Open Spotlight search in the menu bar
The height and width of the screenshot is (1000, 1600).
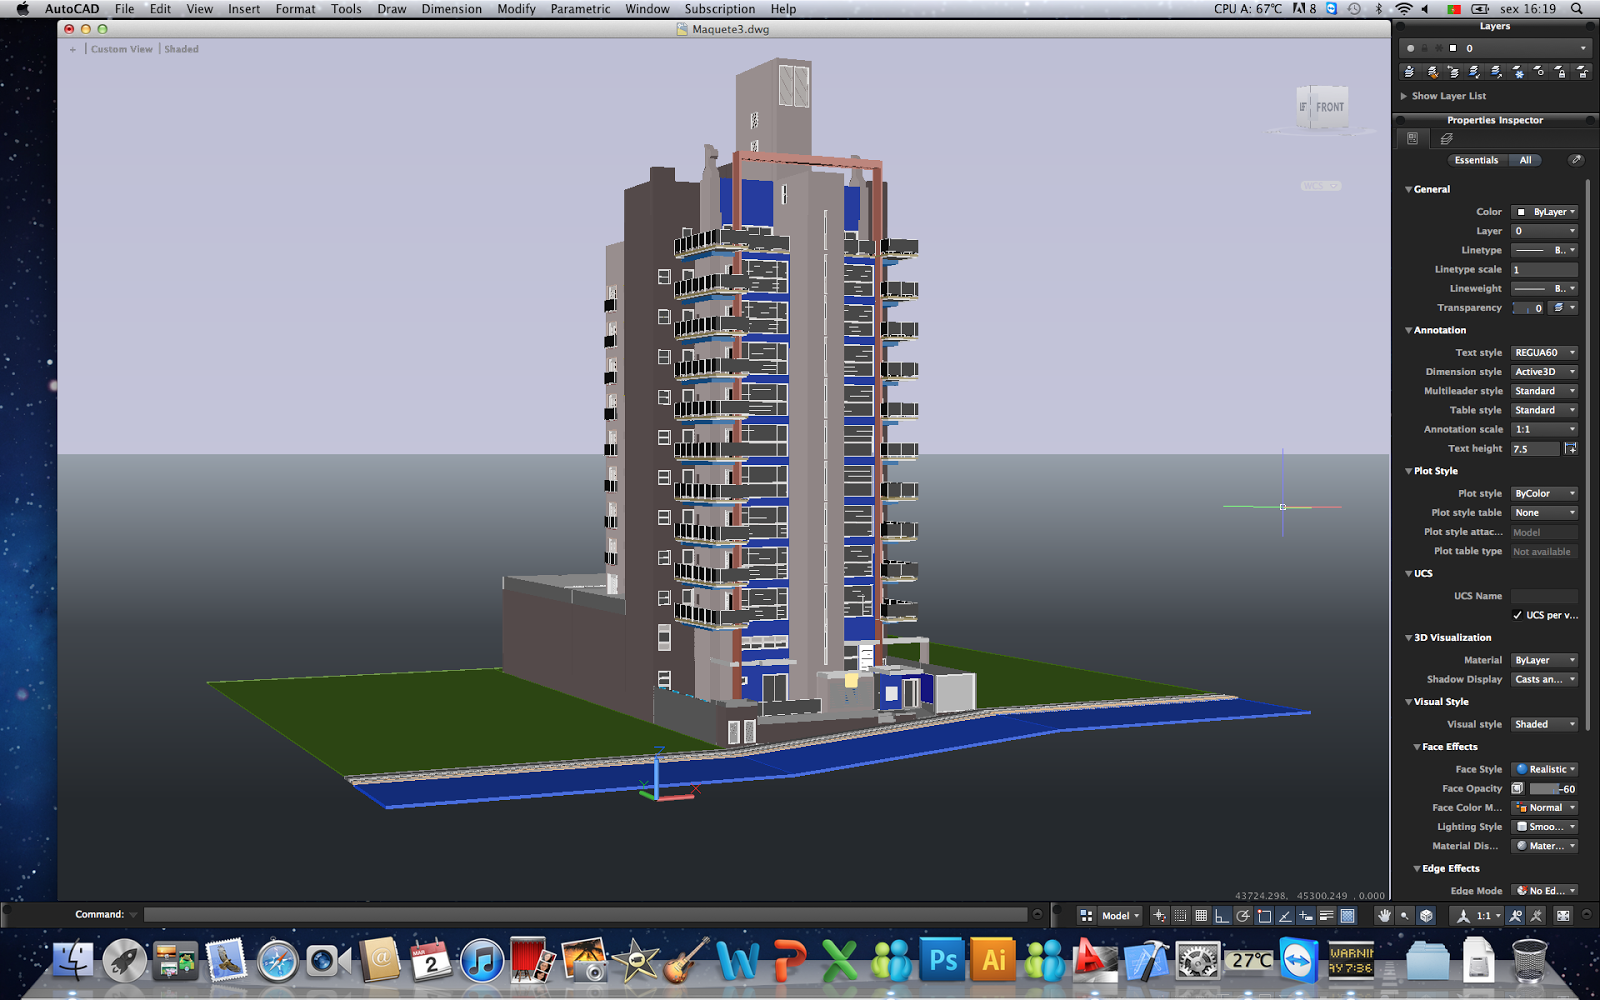(x=1577, y=9)
